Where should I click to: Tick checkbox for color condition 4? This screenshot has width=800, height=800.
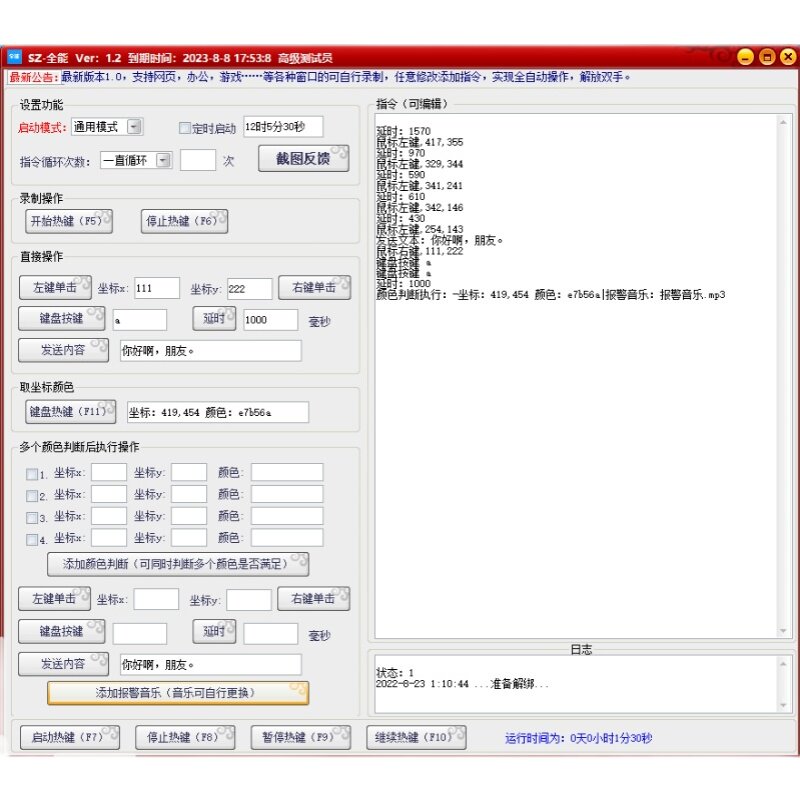32,540
